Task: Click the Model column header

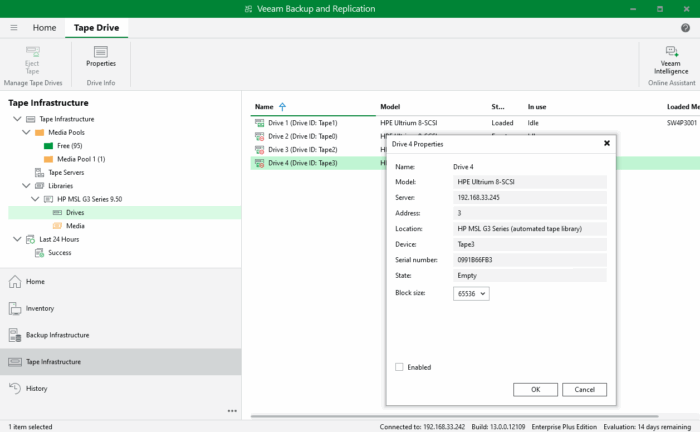Action: (390, 107)
